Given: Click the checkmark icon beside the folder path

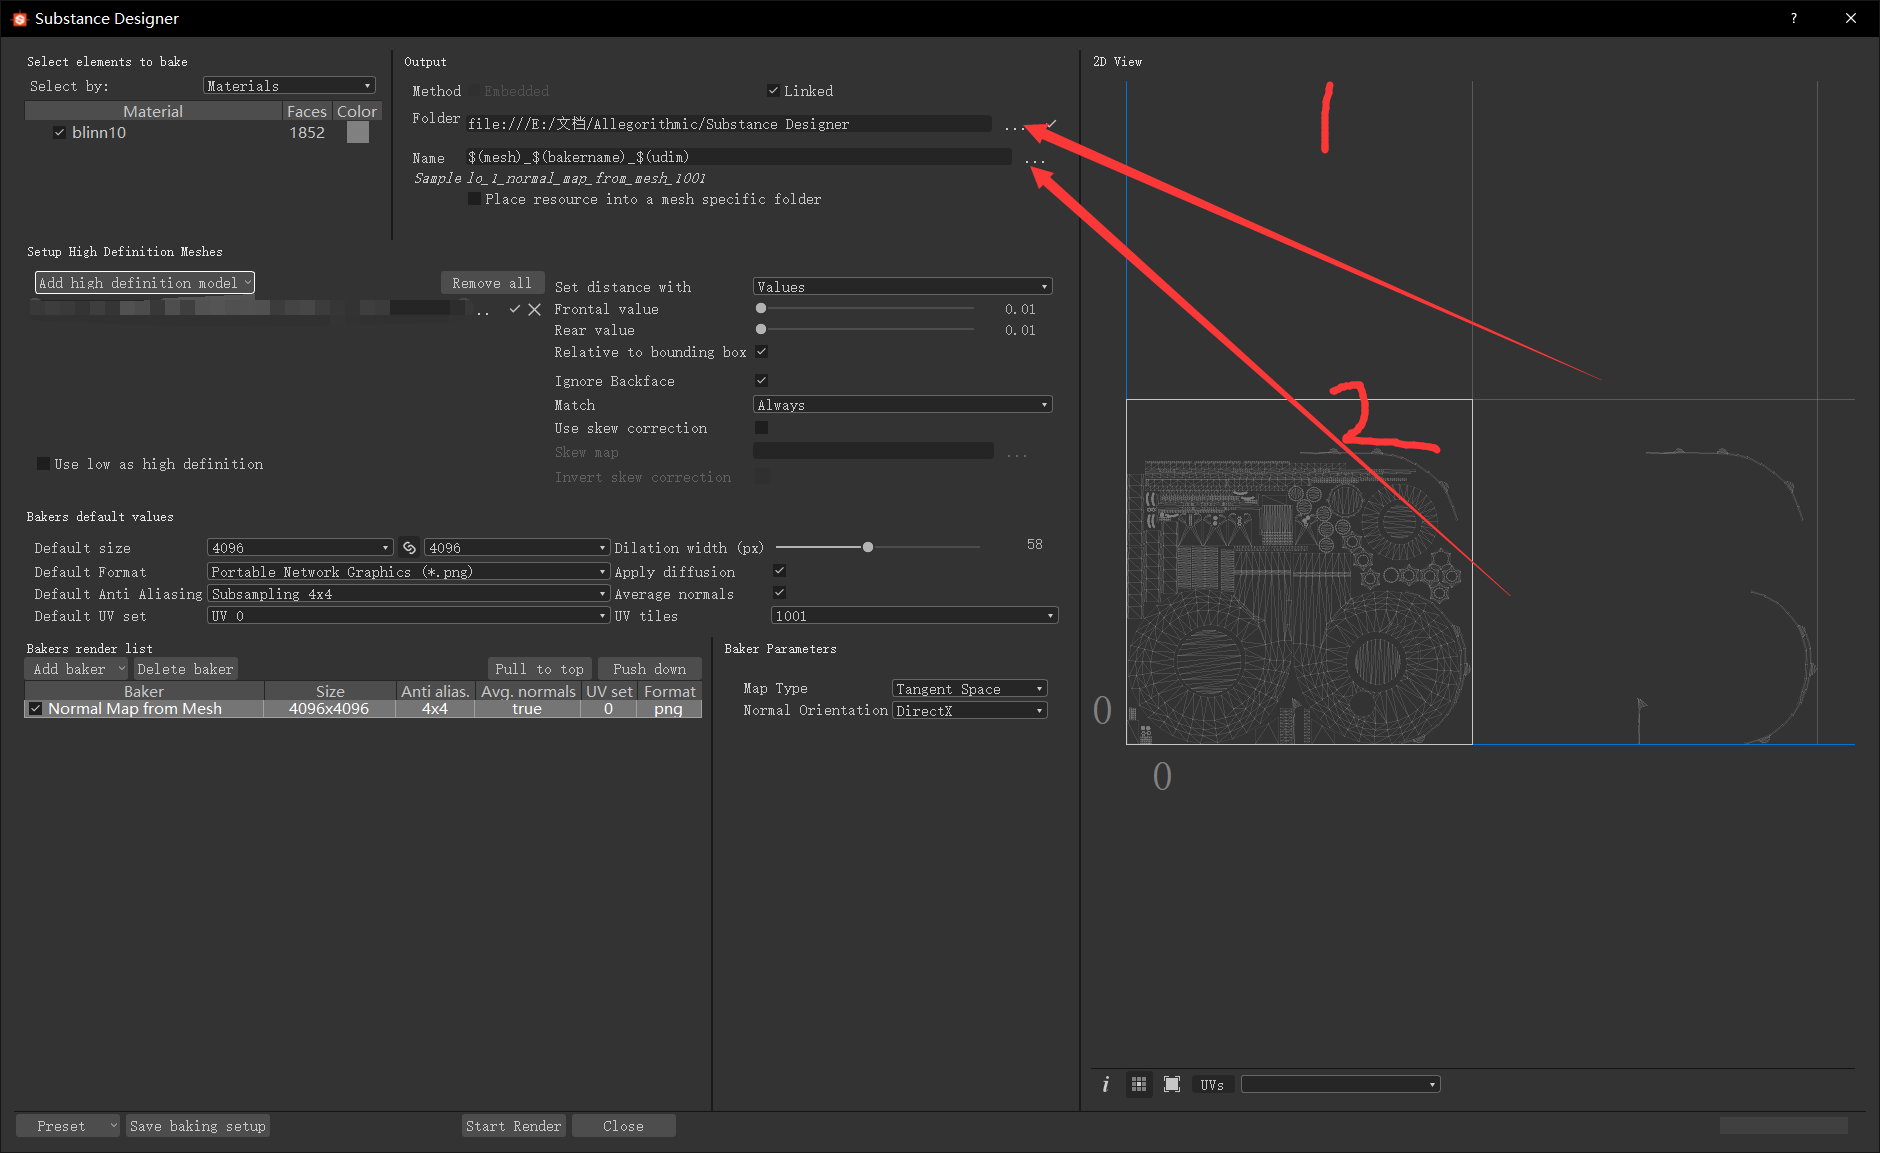Looking at the screenshot, I should pyautogui.click(x=1049, y=123).
